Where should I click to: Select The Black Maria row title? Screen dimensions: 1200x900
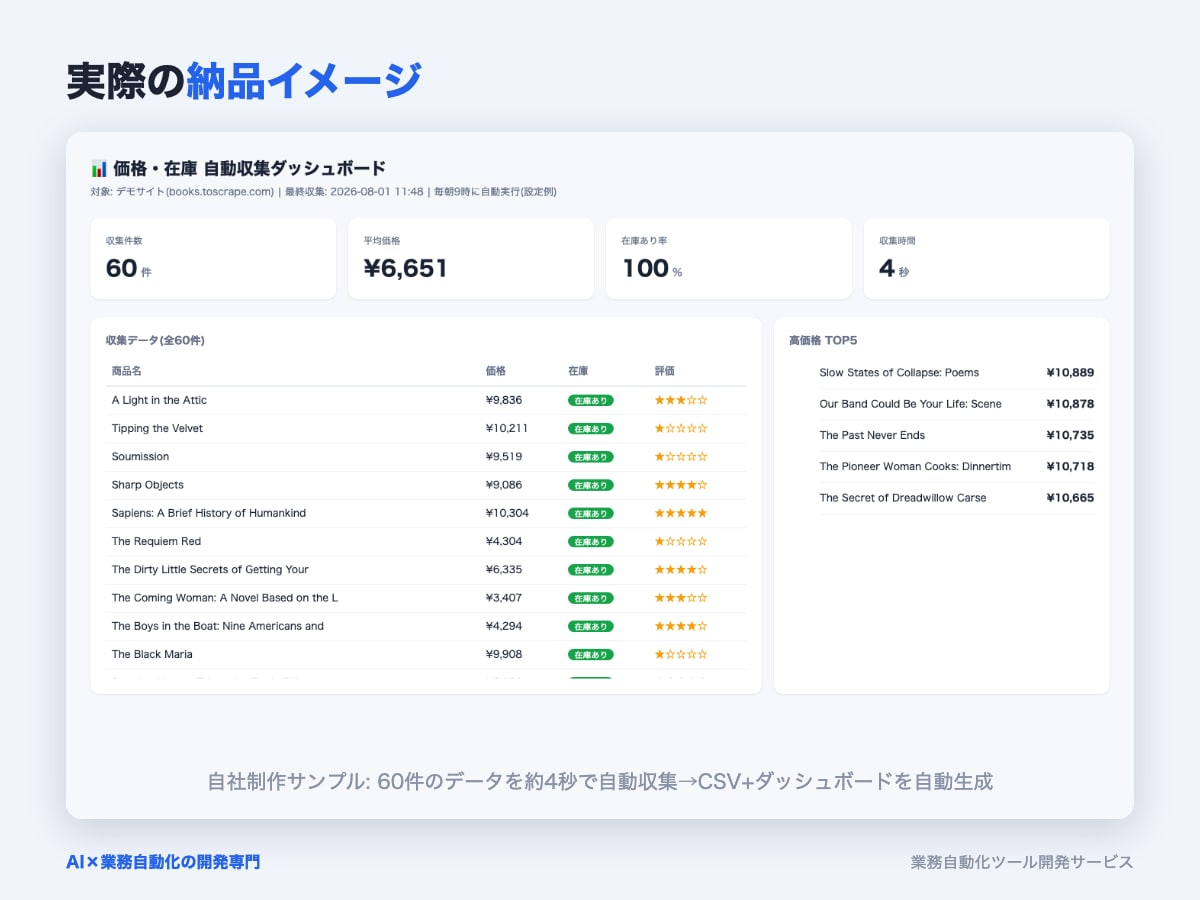pyautogui.click(x=152, y=654)
